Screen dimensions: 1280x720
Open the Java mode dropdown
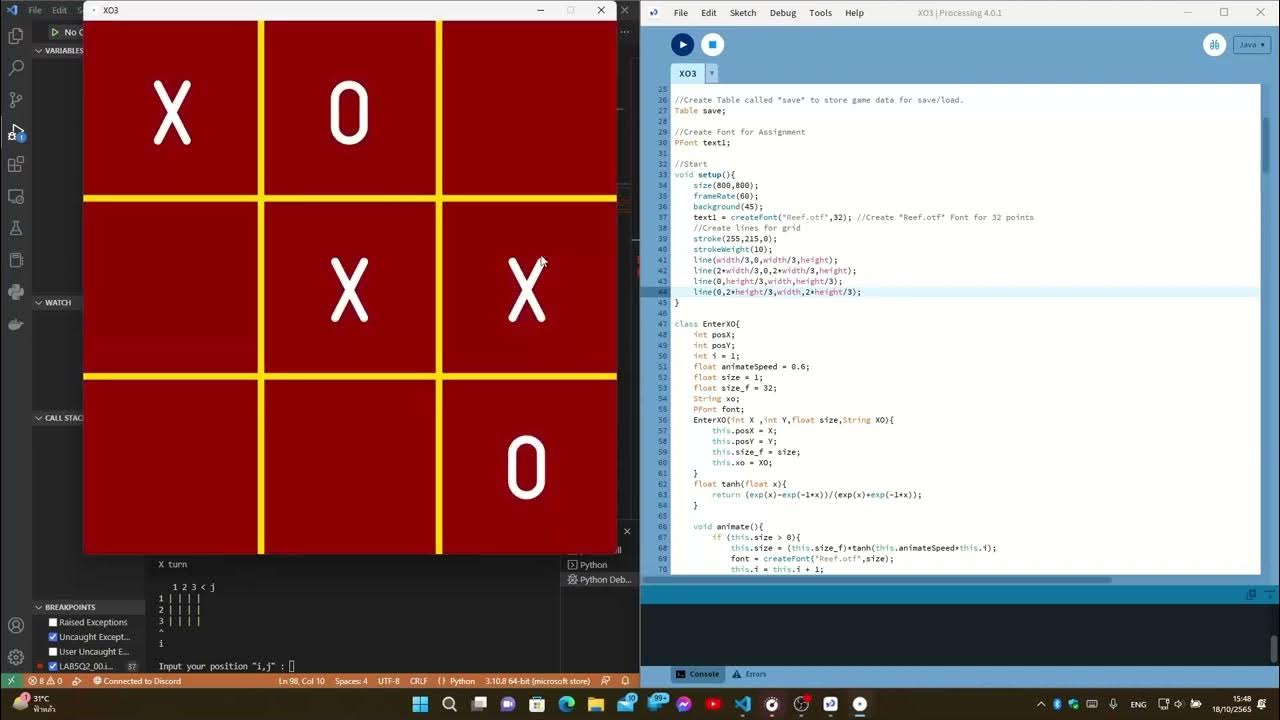[x=1251, y=45]
